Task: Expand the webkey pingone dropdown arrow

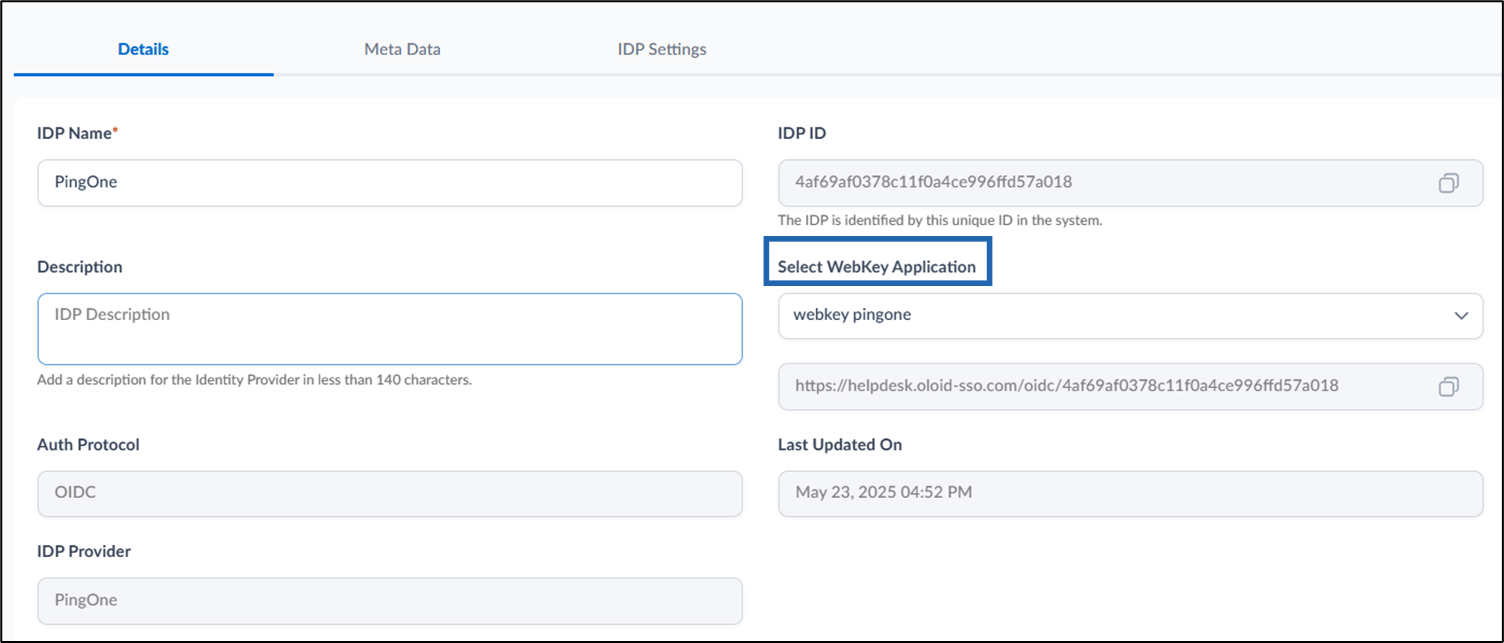Action: [1461, 316]
